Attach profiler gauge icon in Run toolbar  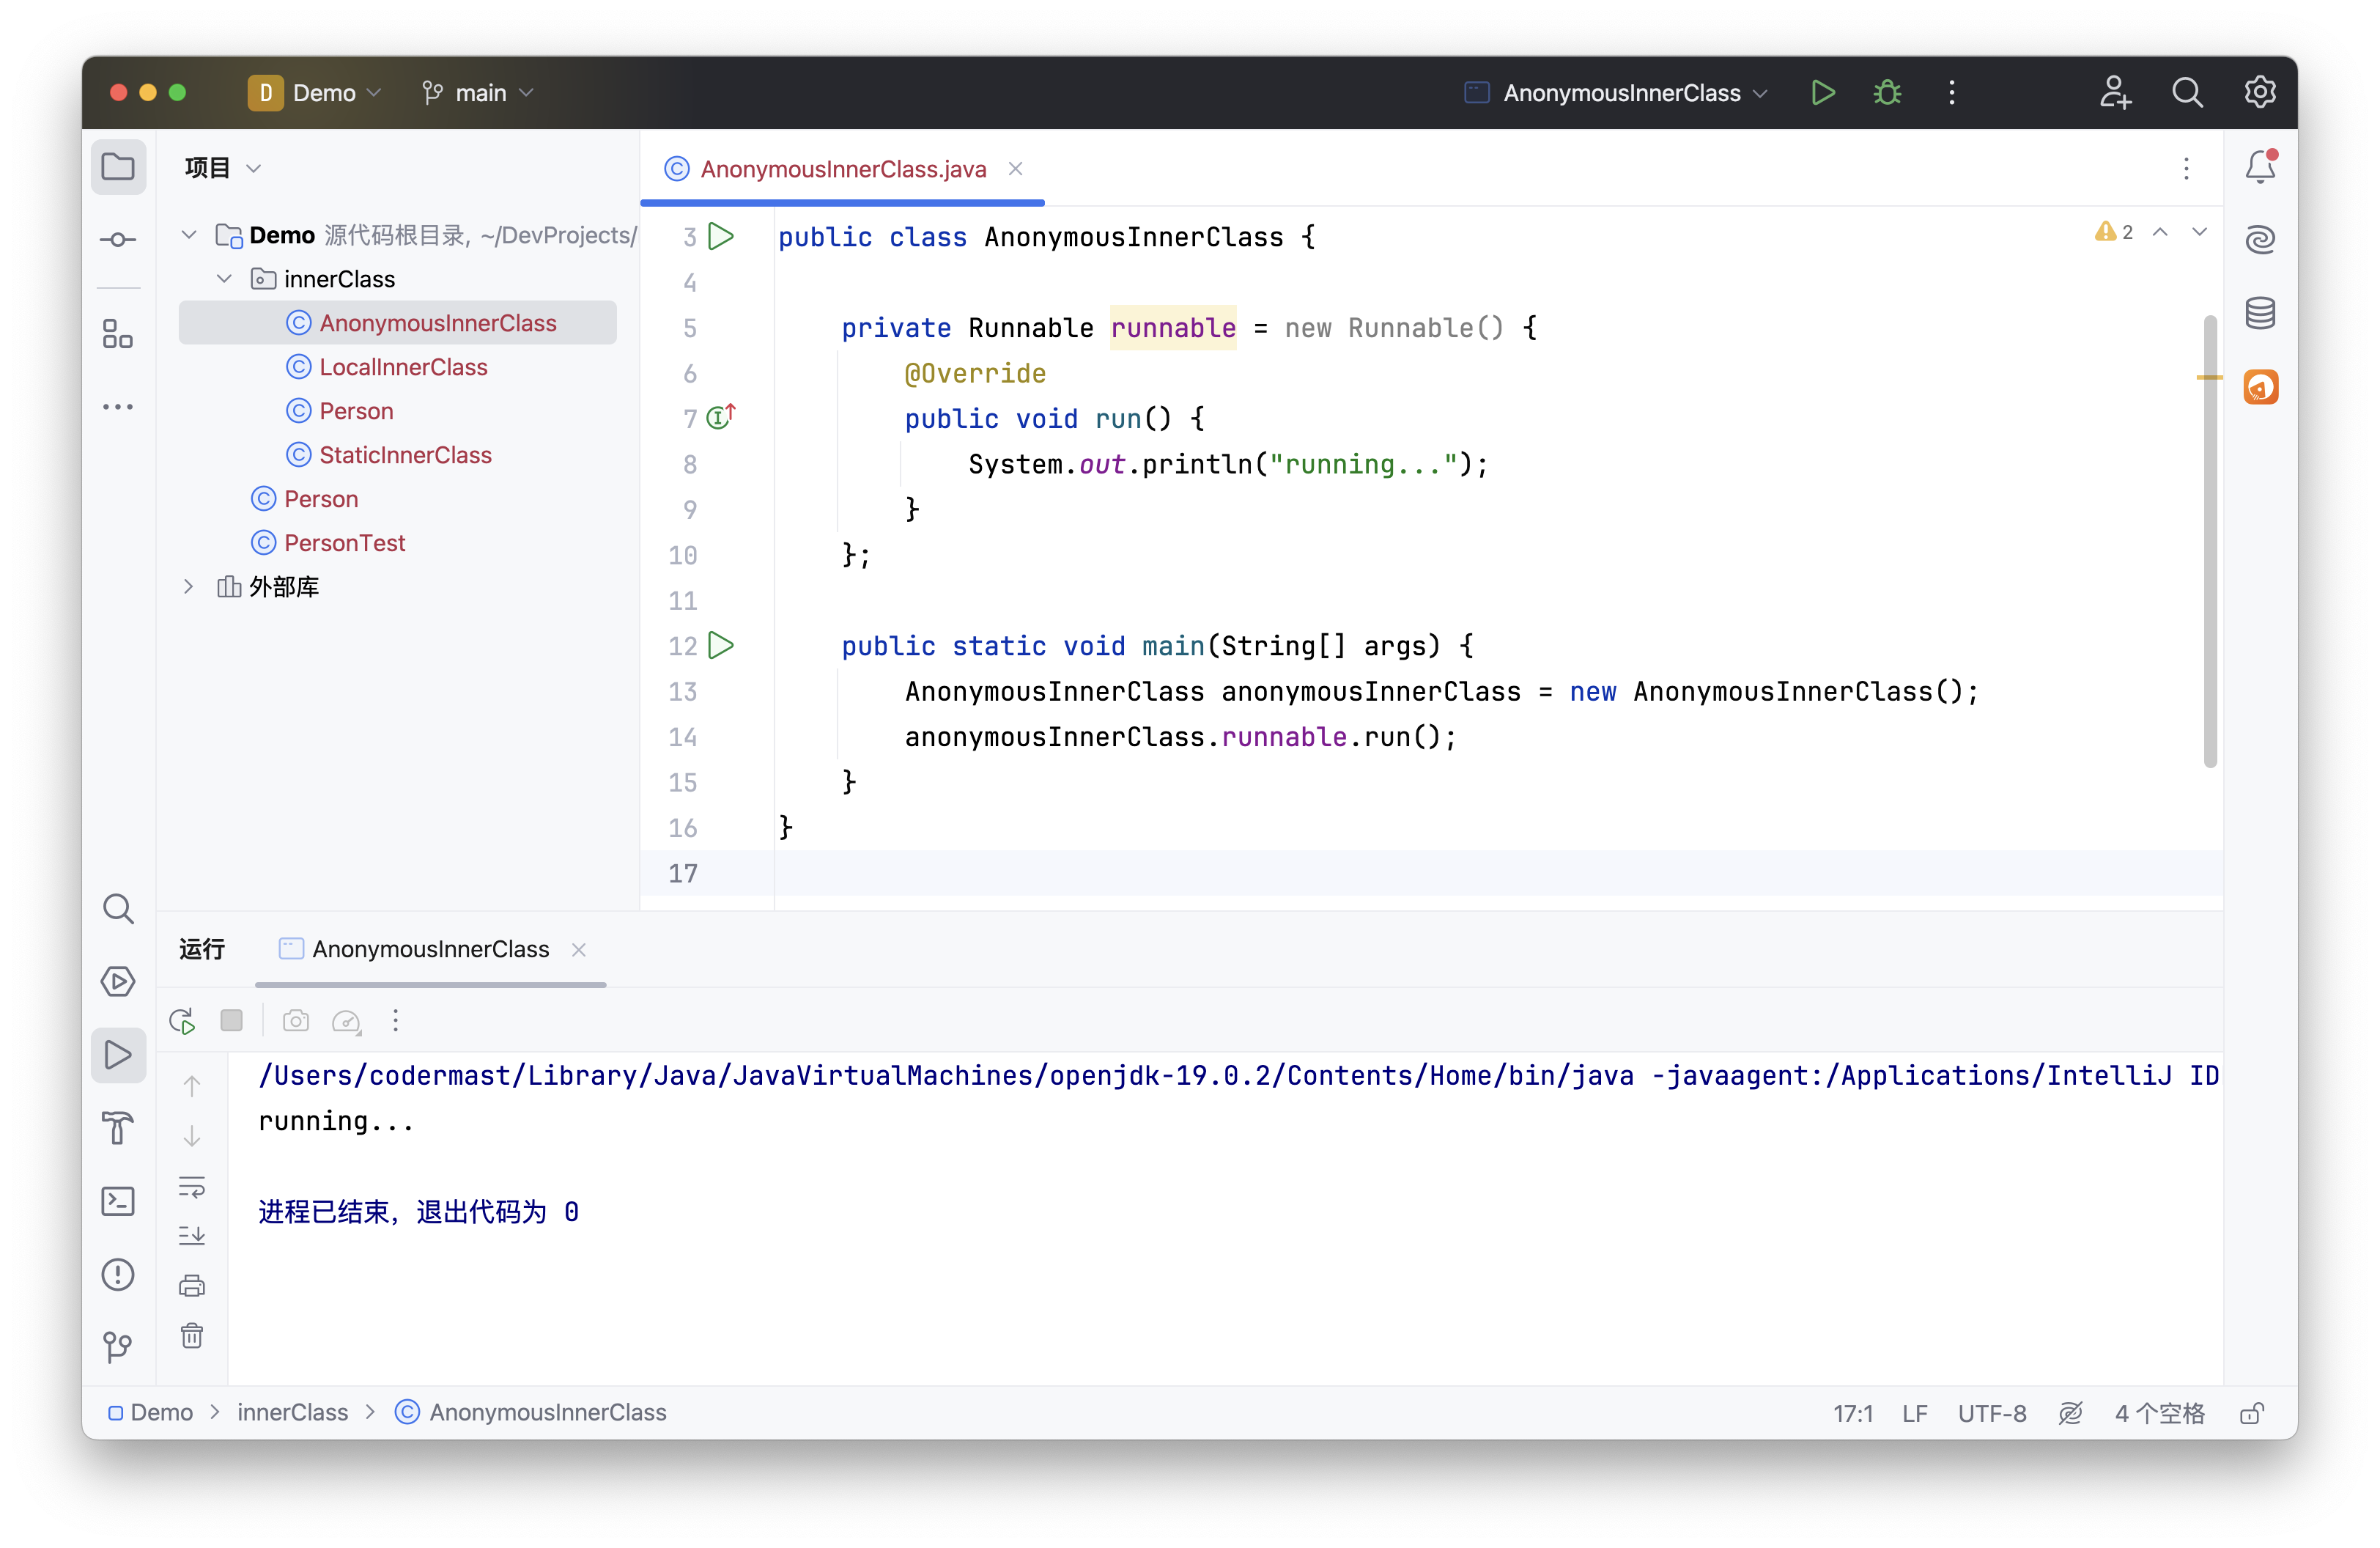[x=346, y=1021]
